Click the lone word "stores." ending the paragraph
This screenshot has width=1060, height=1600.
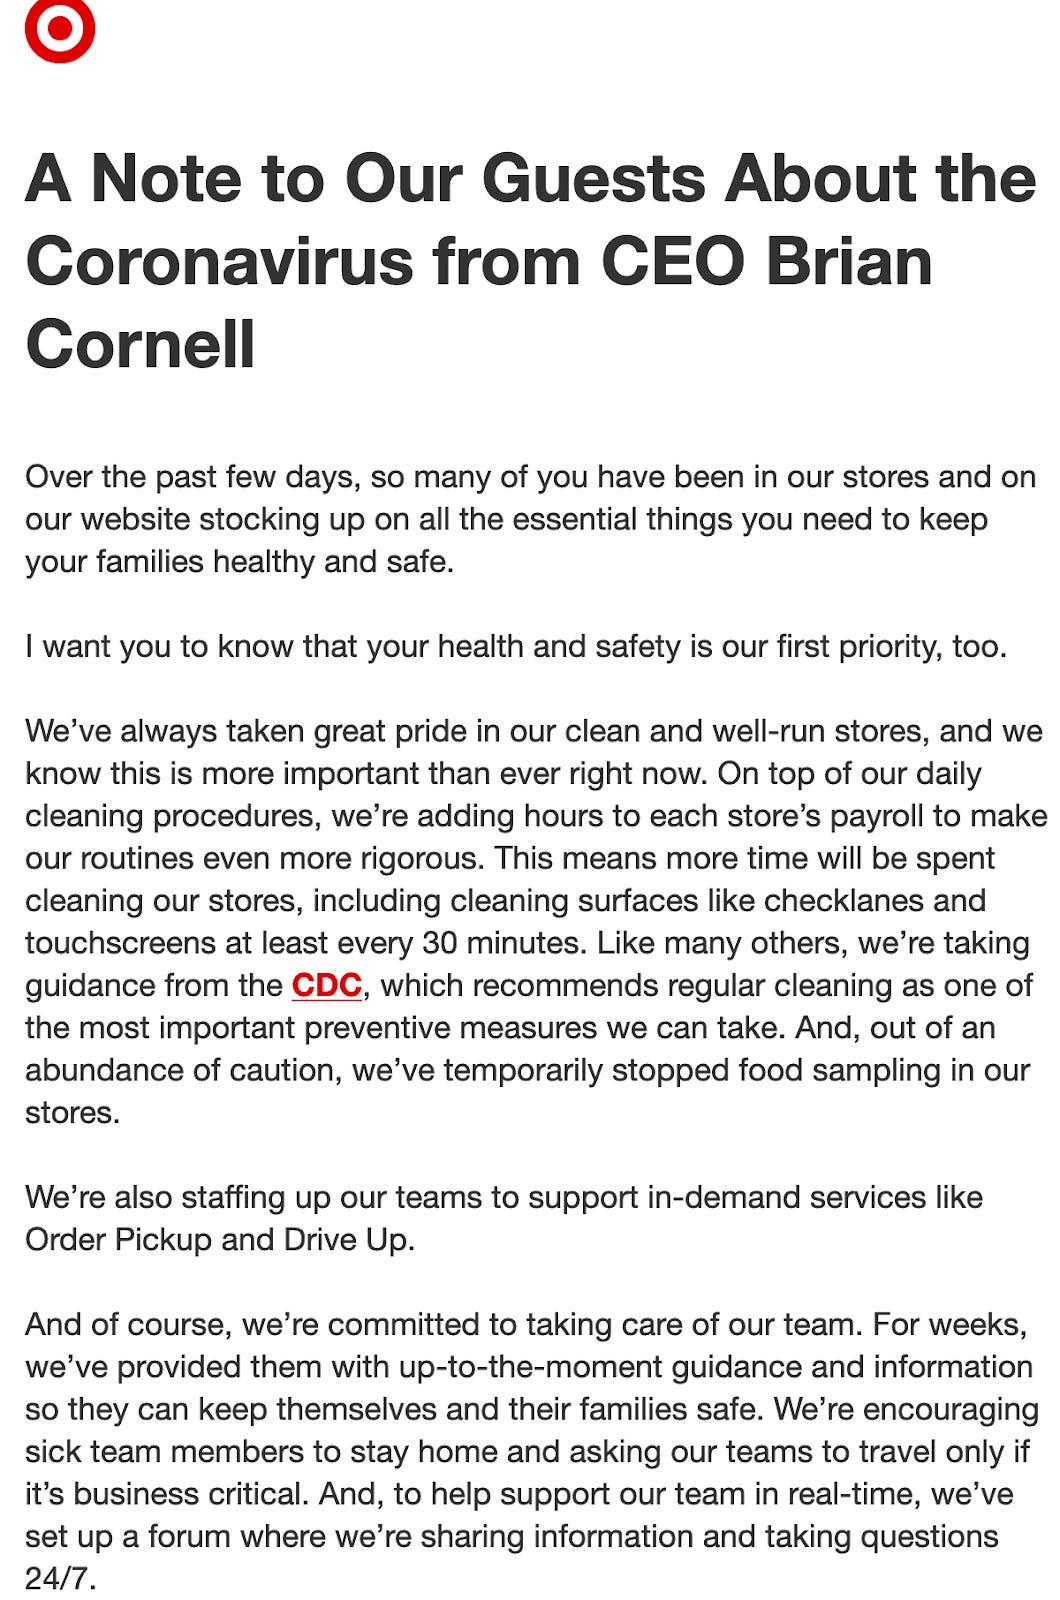pyautogui.click(x=73, y=1113)
